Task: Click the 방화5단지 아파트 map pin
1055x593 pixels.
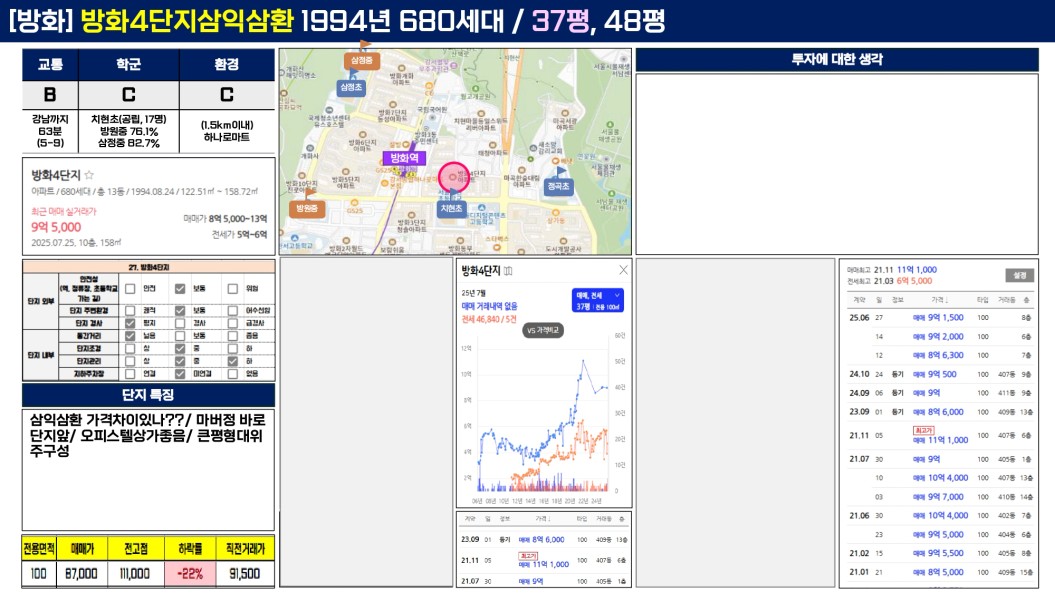Action: pos(345,172)
